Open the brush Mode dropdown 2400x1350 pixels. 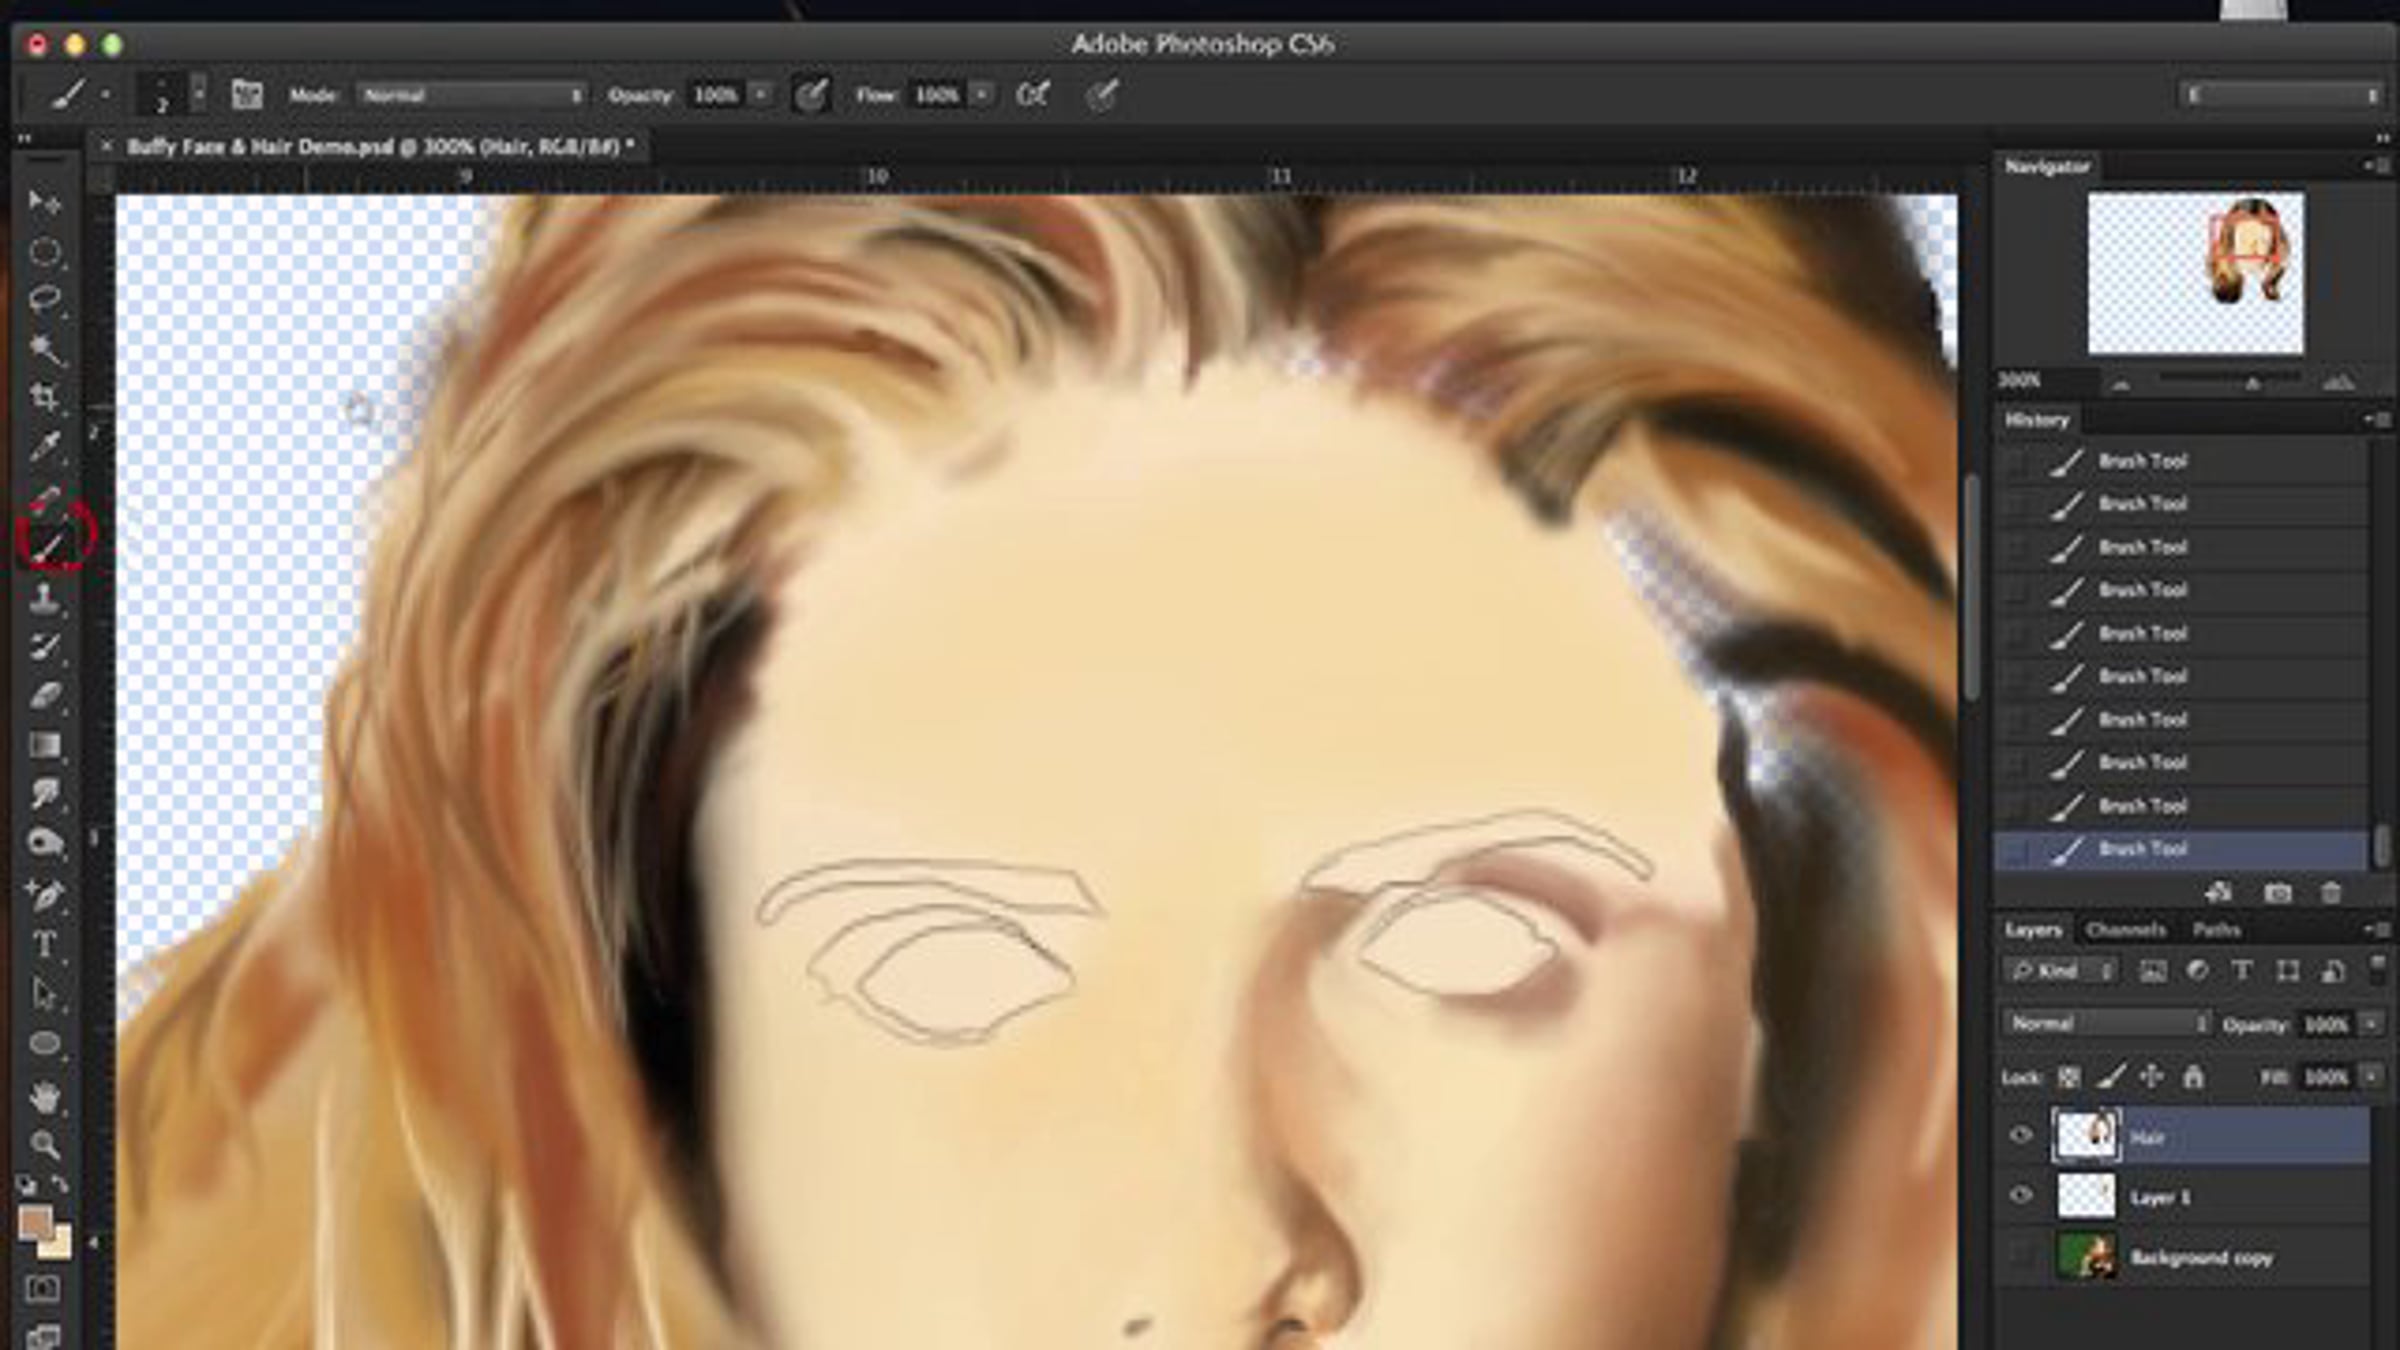470,95
